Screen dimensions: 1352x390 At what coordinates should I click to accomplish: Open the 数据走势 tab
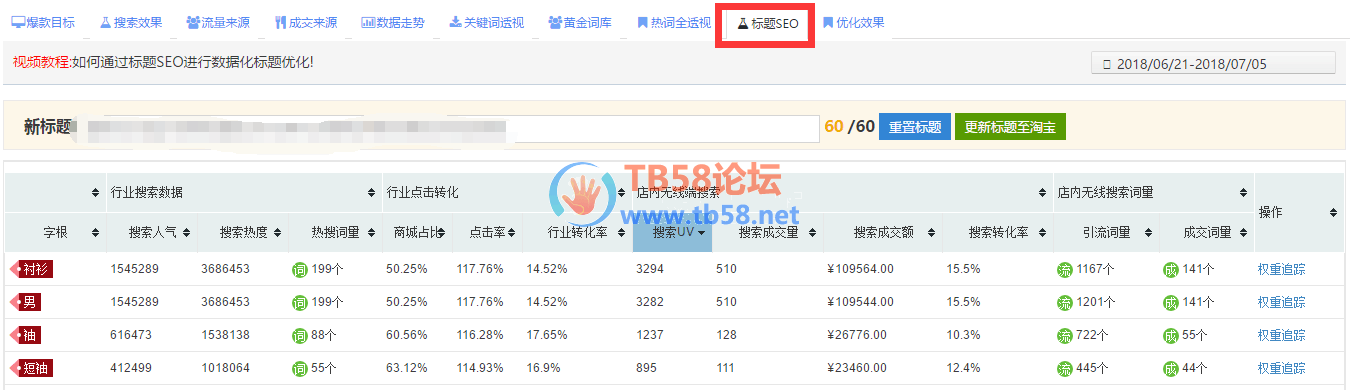point(393,22)
